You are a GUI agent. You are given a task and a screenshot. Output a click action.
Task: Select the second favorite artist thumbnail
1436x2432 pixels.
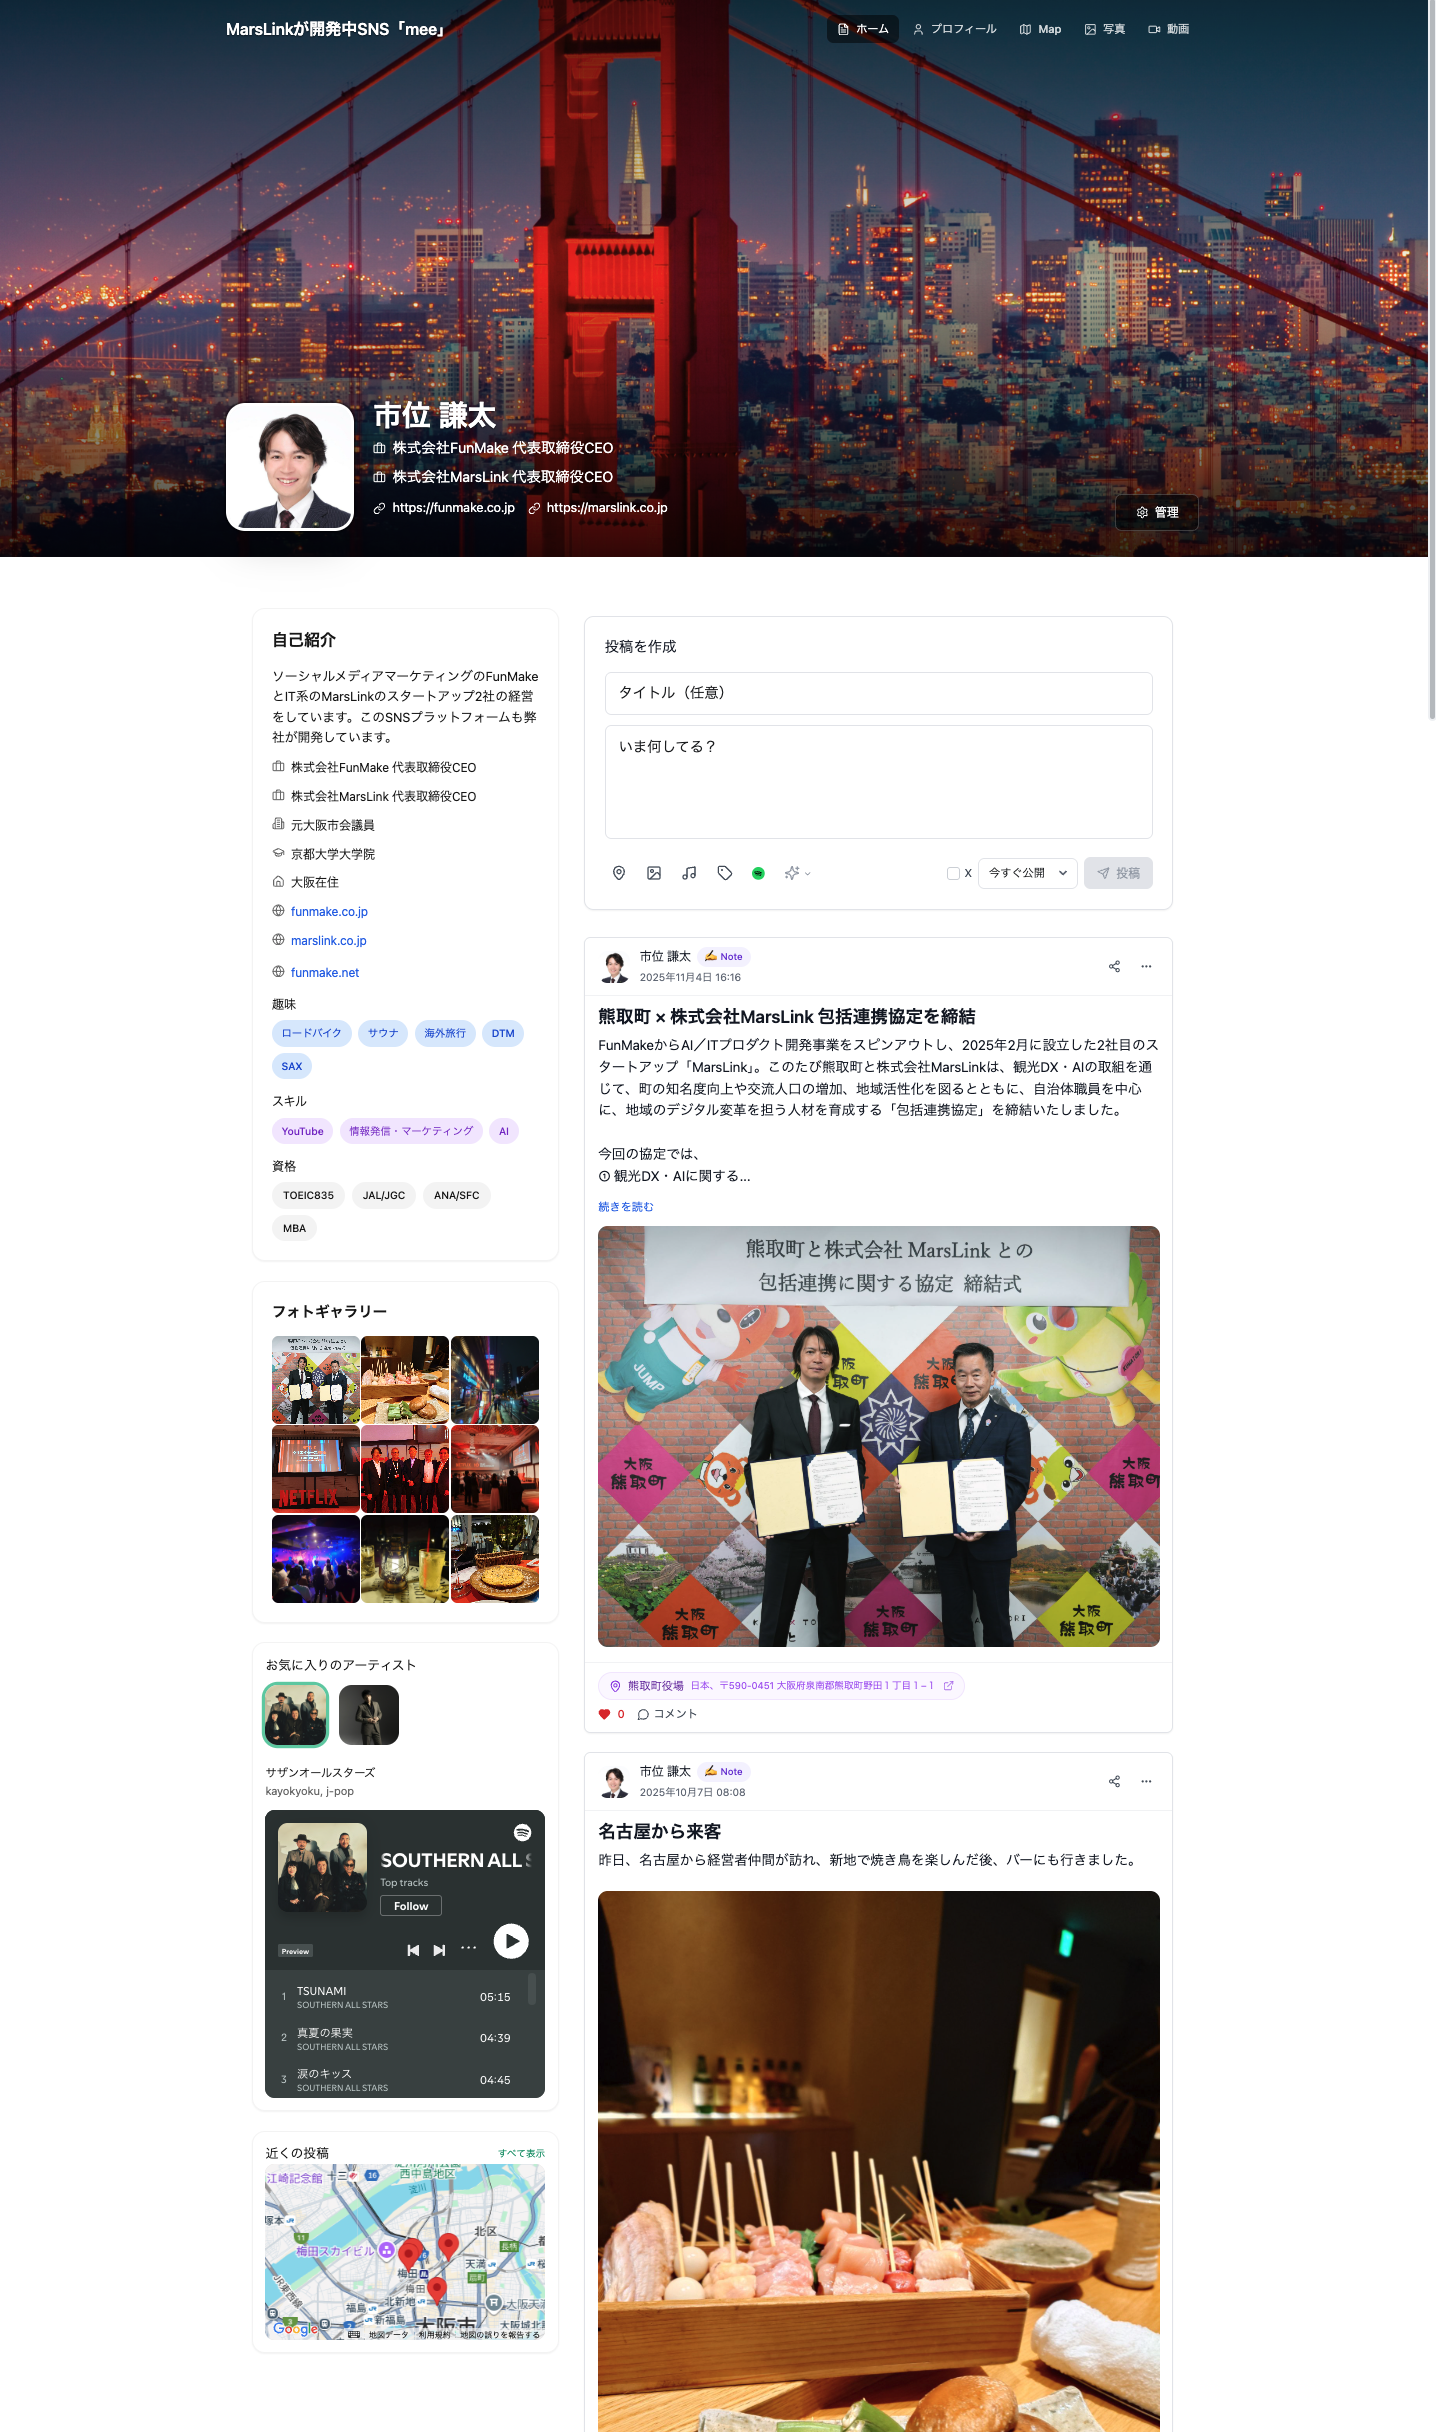tap(369, 1715)
